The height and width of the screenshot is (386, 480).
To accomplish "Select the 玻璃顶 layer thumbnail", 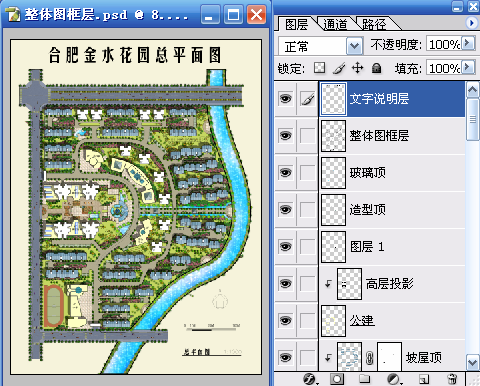I will [x=333, y=173].
